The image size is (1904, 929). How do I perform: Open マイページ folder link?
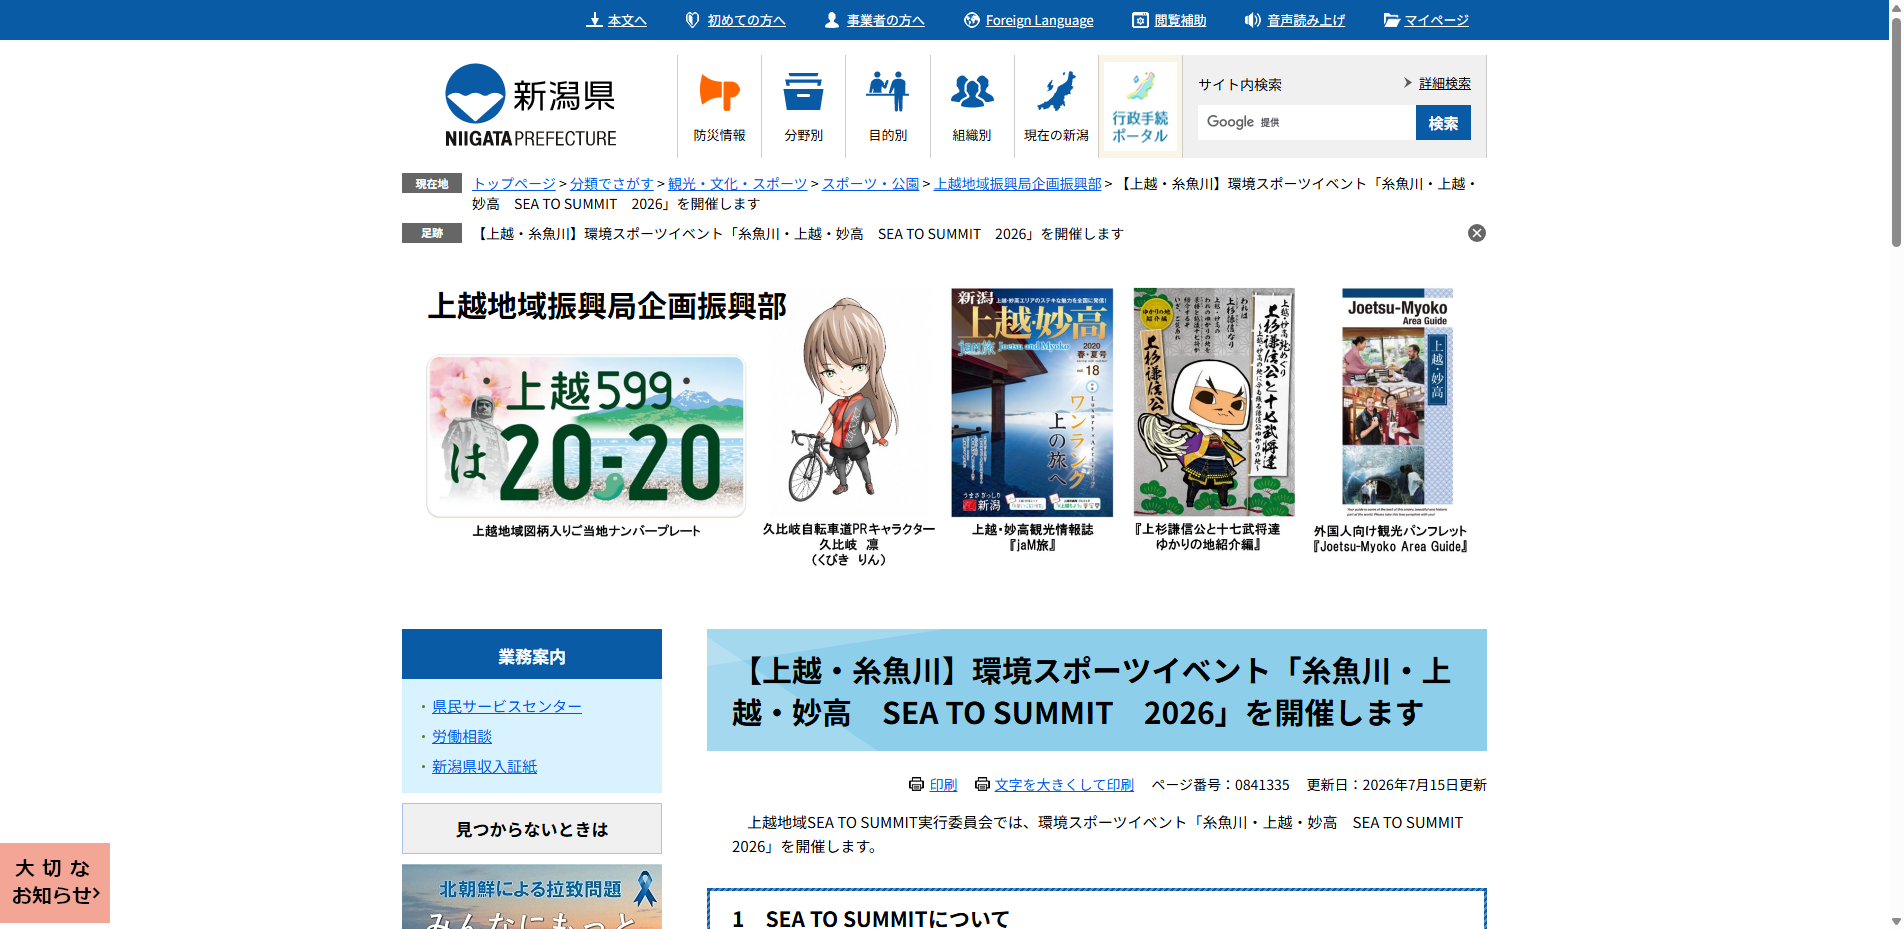tap(1426, 20)
